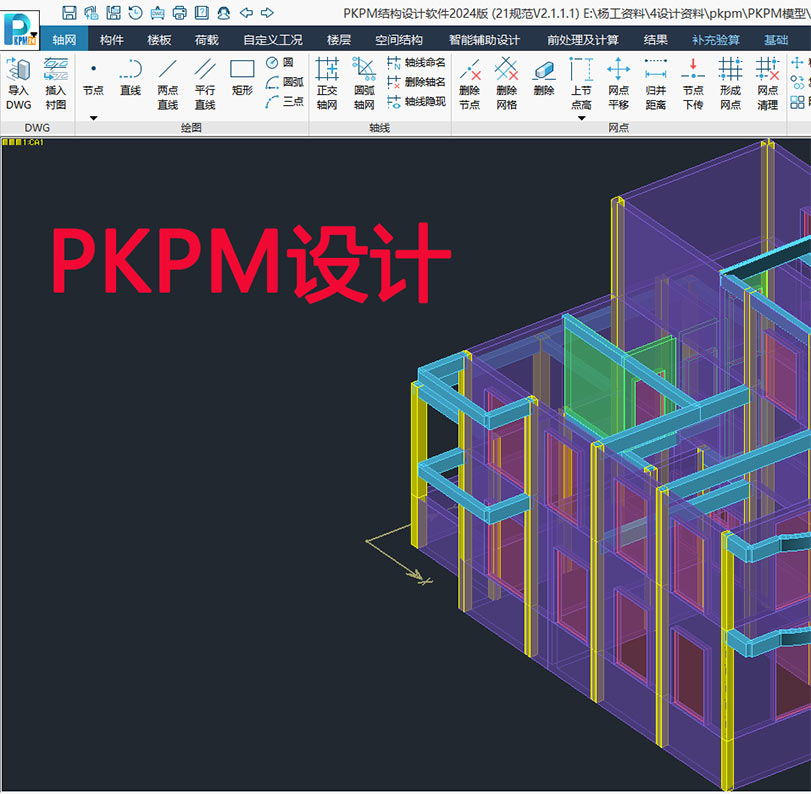Click the Save floppy-disk icon
Screen dimensions: 811x794
pyautogui.click(x=69, y=12)
